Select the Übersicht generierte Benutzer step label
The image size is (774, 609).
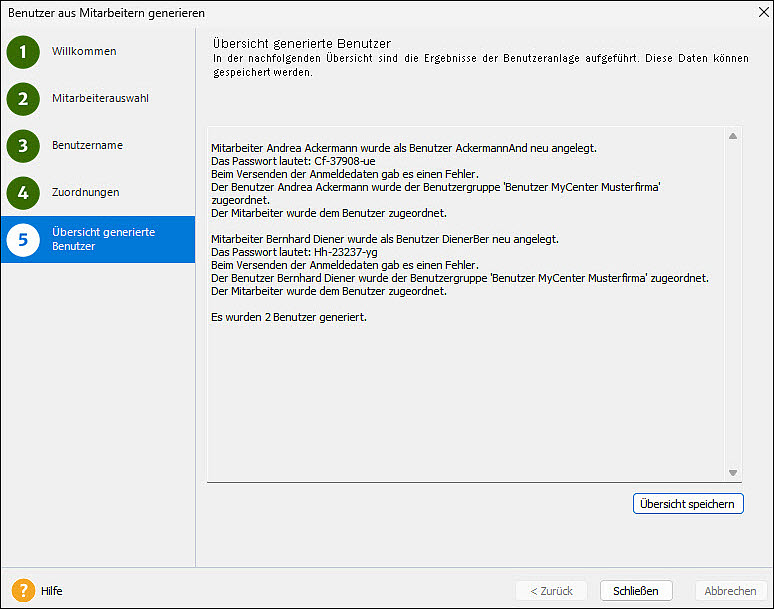point(103,239)
